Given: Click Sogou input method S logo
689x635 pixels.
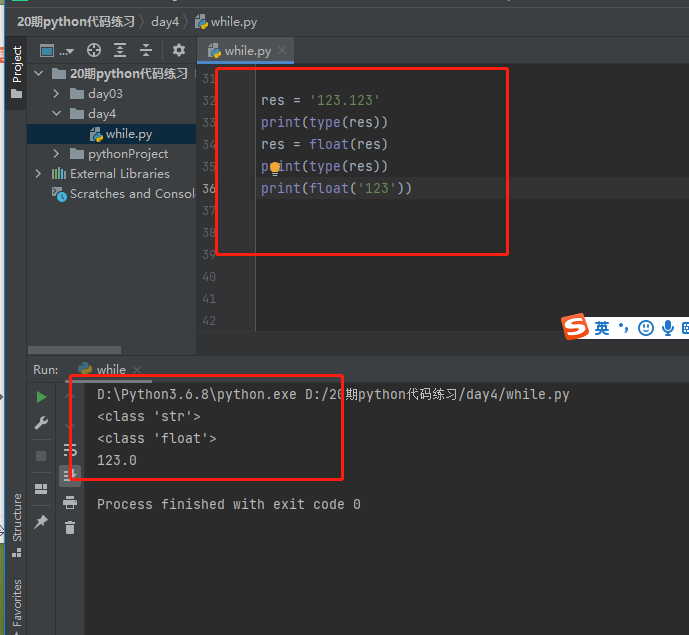Looking at the screenshot, I should tap(575, 327).
